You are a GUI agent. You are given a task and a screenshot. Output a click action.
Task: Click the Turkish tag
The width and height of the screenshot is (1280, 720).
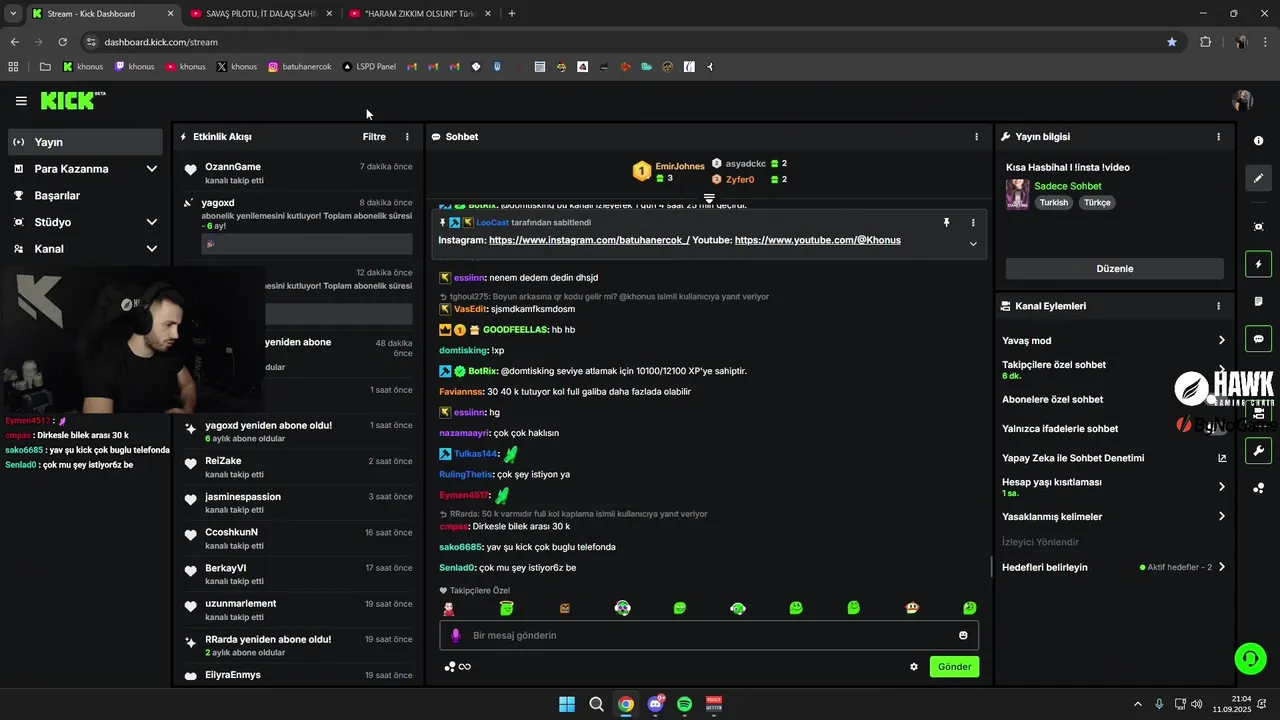point(1053,202)
